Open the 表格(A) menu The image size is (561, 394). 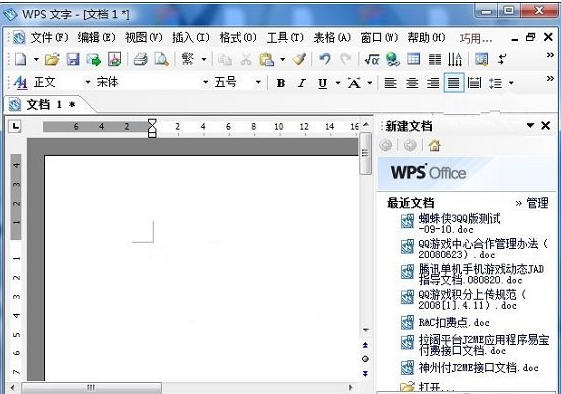pos(332,37)
